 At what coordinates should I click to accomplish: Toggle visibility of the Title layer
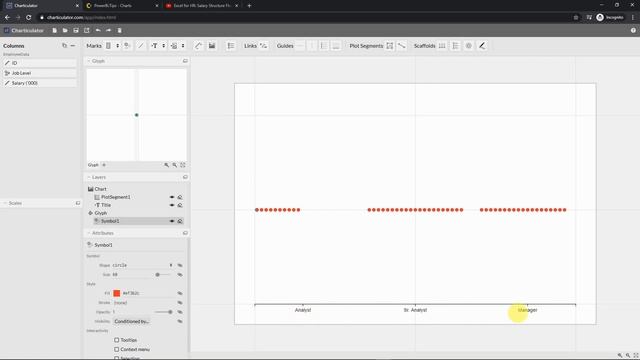172,205
